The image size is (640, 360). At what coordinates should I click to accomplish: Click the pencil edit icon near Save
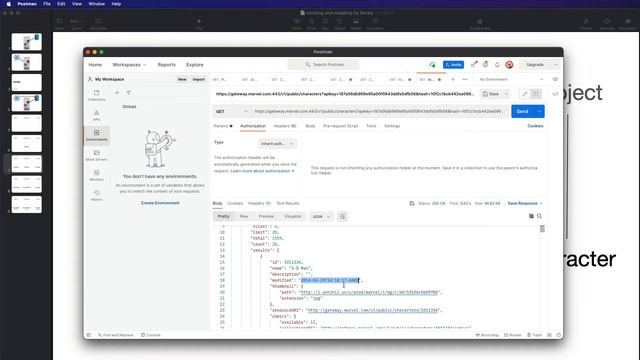[x=524, y=94]
